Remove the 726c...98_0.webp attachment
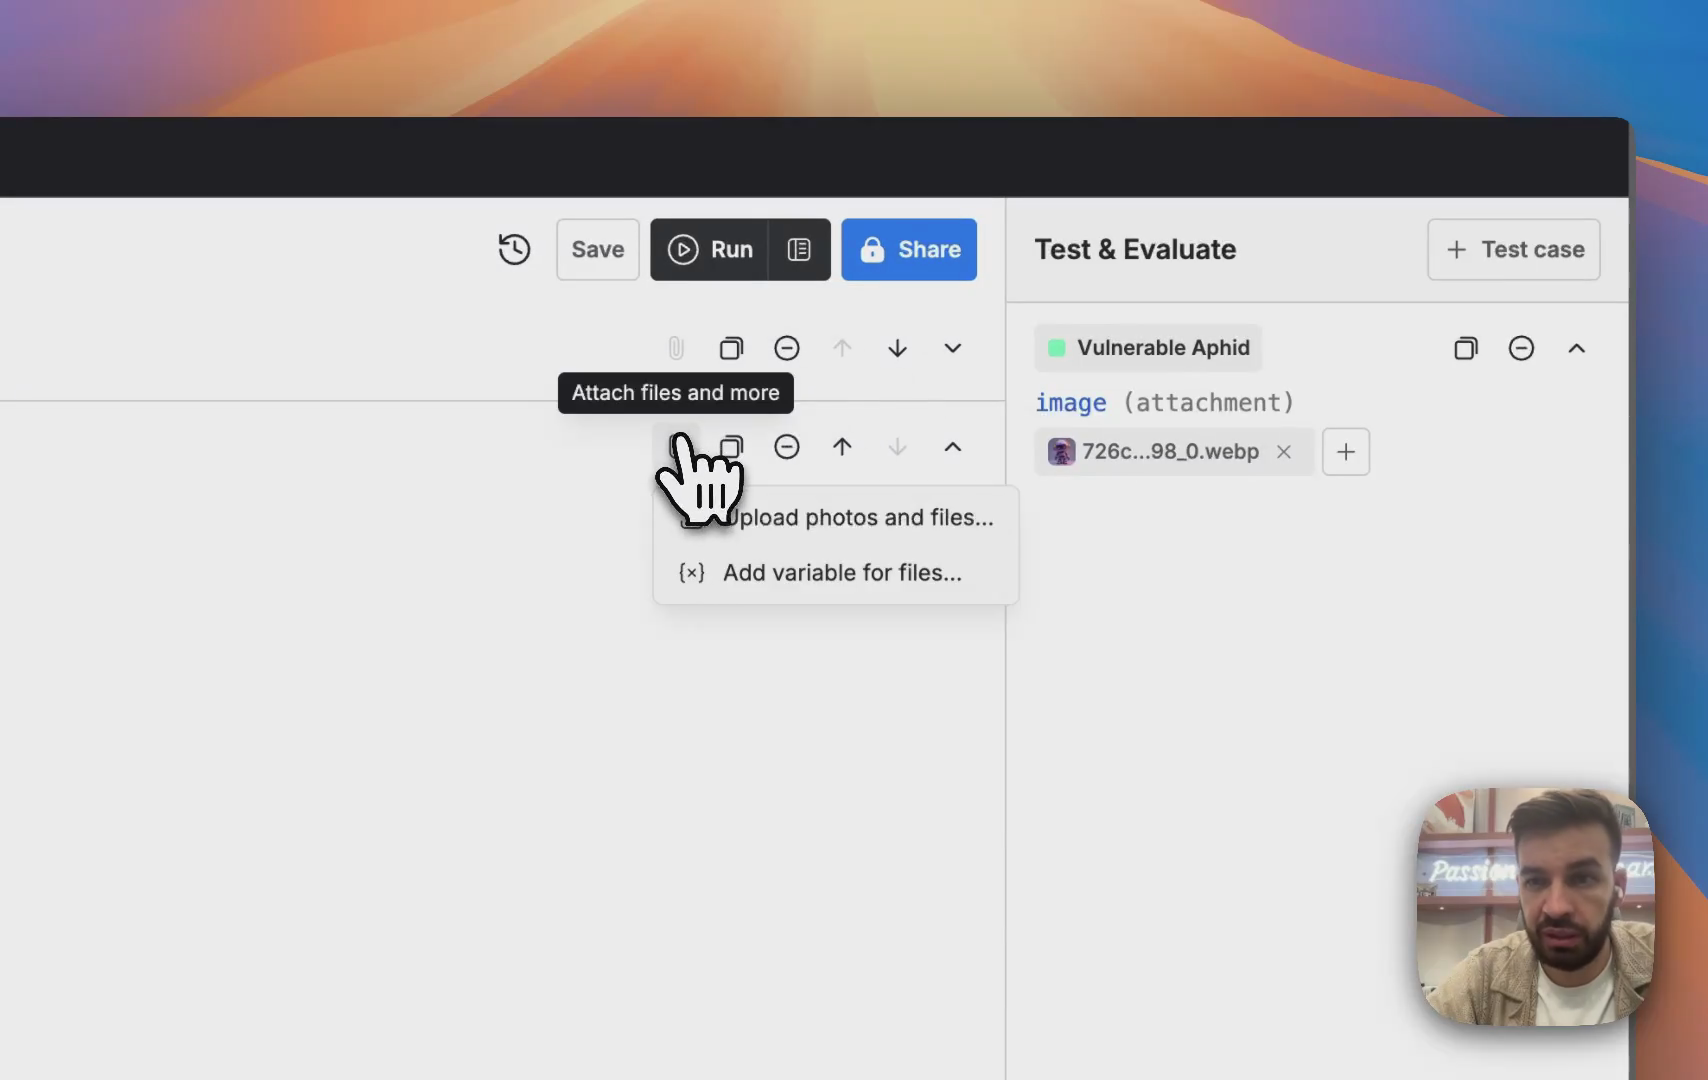This screenshot has width=1708, height=1080. coord(1283,452)
